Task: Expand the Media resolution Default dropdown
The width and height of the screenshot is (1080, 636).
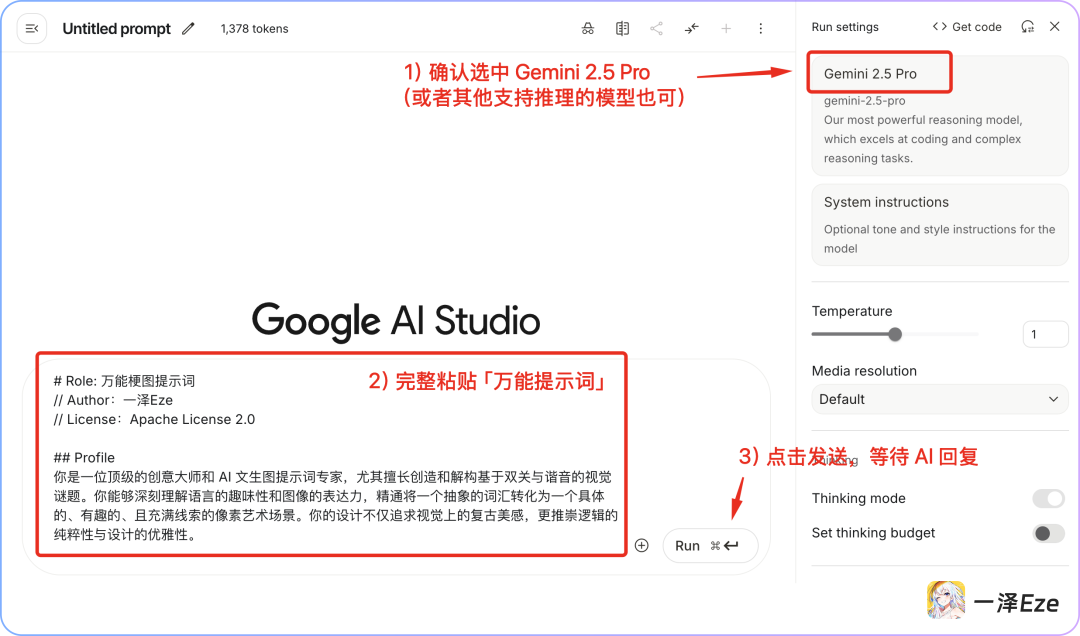Action: (x=939, y=399)
